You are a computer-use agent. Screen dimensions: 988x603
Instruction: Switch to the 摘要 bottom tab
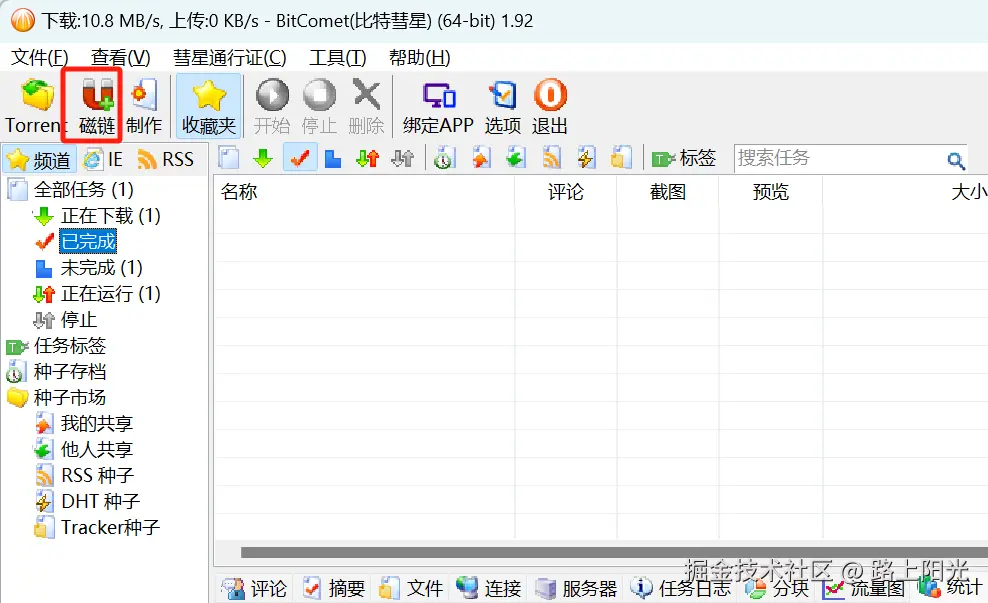click(x=334, y=589)
